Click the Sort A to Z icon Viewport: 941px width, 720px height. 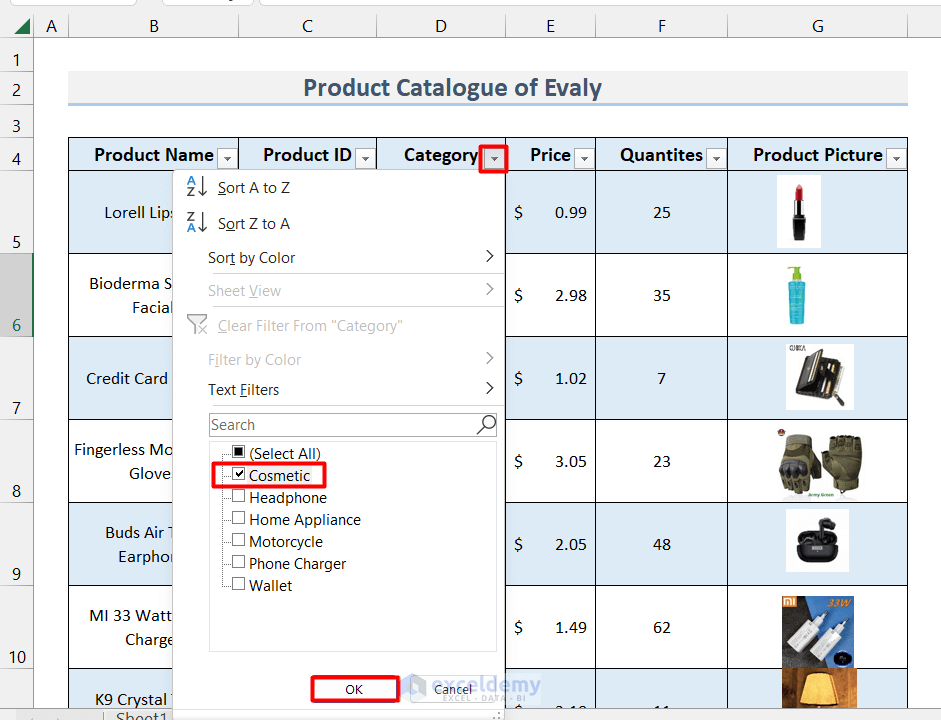(x=197, y=187)
